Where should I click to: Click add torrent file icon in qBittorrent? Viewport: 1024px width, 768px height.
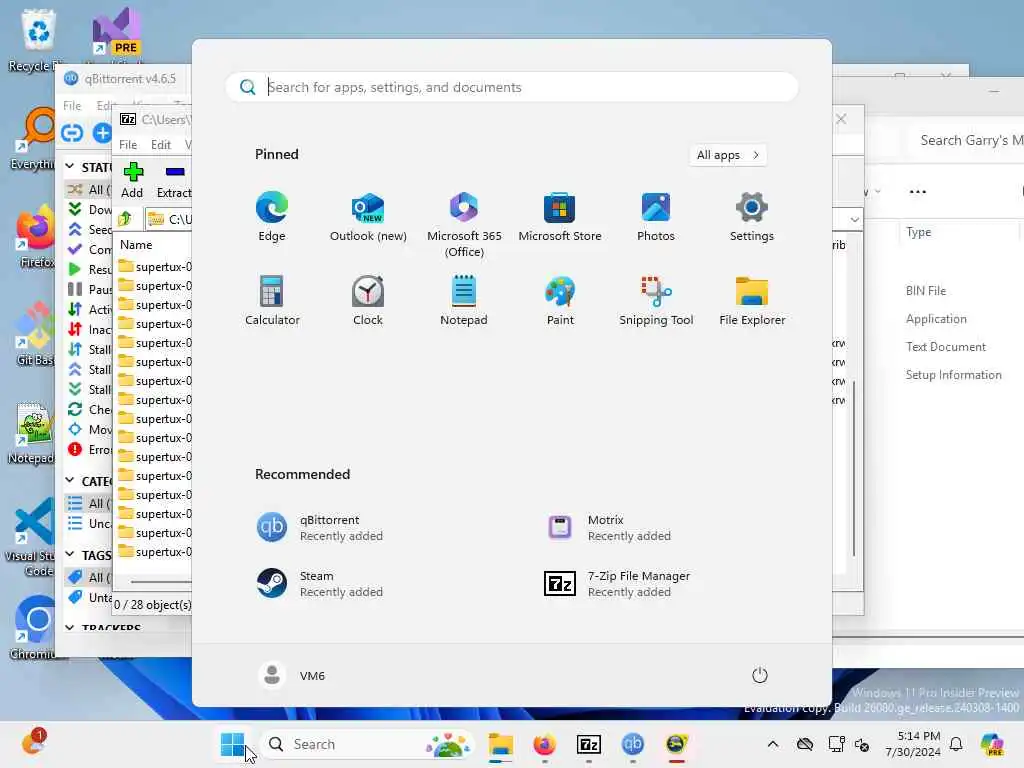(103, 133)
